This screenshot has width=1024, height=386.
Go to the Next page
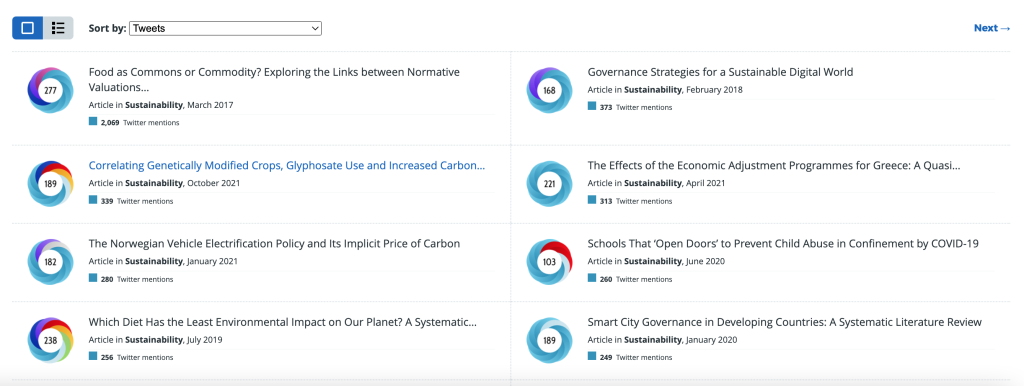992,28
